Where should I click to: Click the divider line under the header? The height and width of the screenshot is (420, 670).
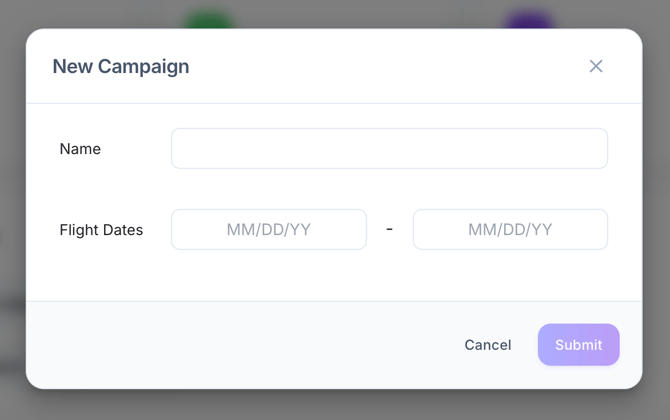(x=334, y=103)
